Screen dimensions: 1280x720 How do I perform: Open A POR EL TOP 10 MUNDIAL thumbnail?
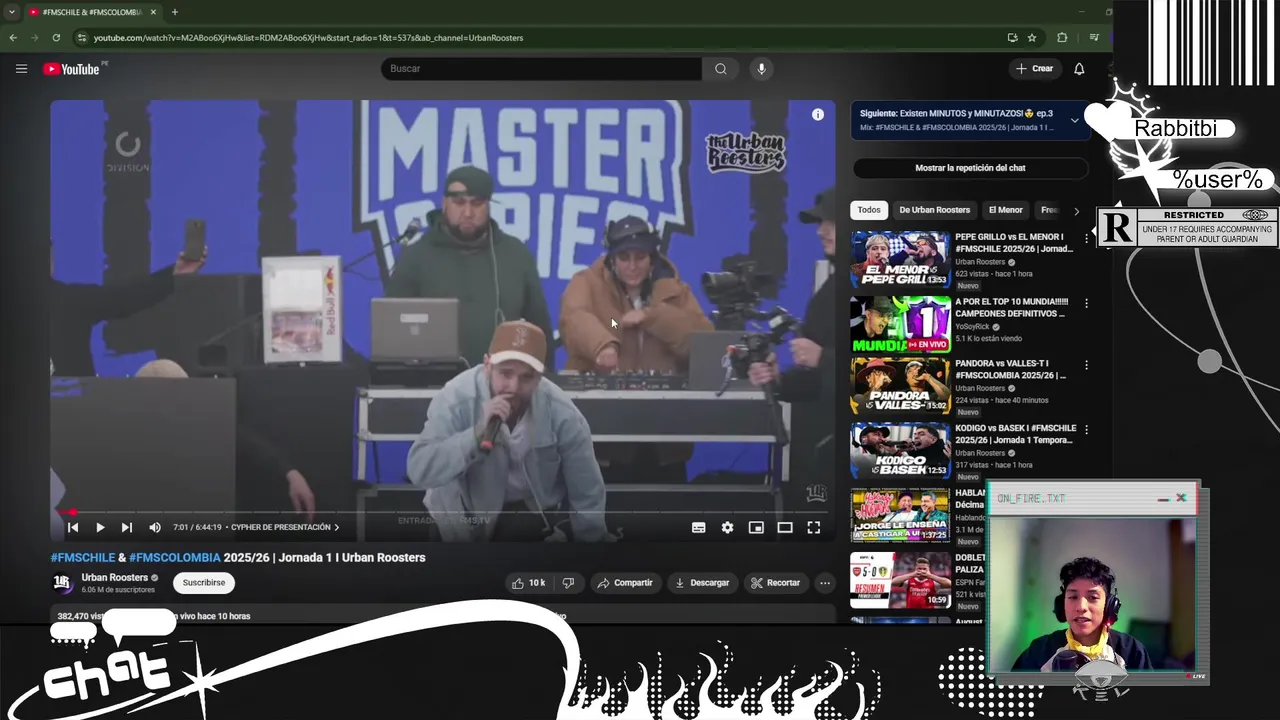[900, 324]
